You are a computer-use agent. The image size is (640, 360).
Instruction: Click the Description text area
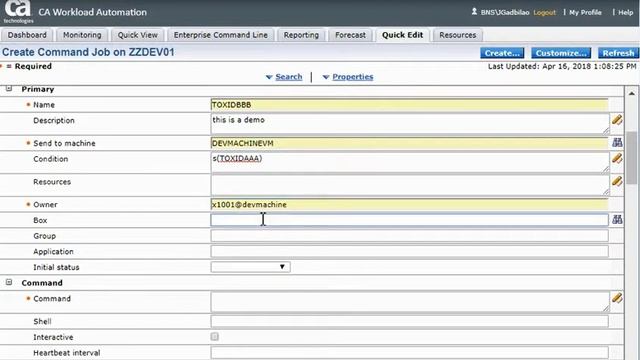410,124
